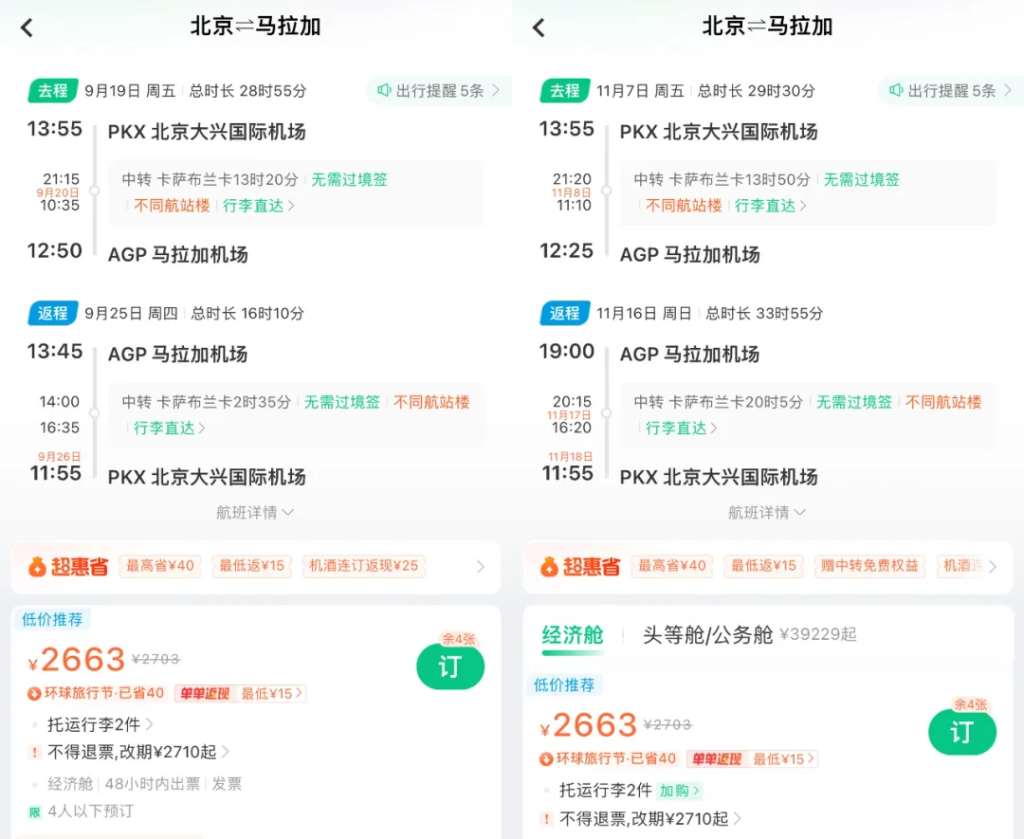Tap the green 订 button on the right
The height and width of the screenshot is (839, 1024).
(x=962, y=732)
